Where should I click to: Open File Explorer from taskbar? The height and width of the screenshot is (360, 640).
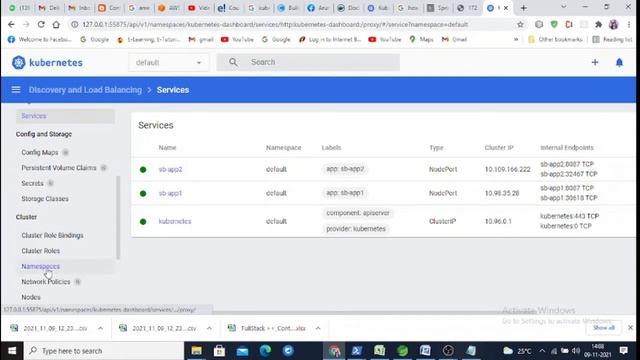coord(196,351)
